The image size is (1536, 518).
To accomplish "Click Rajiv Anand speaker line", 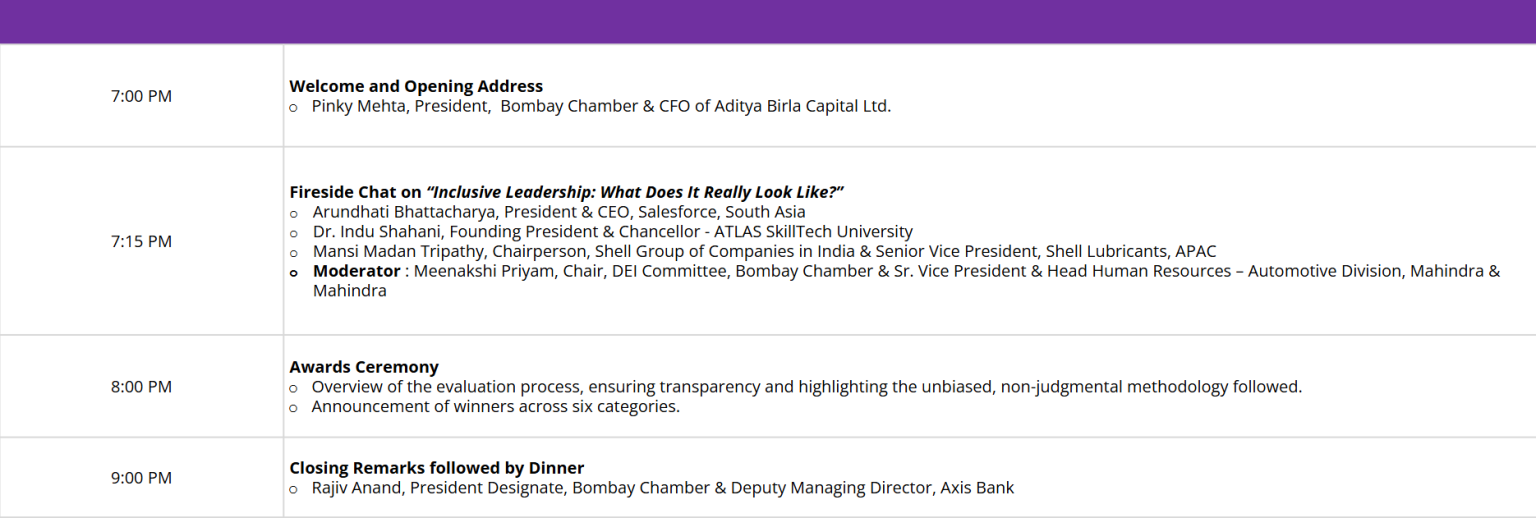I will [x=663, y=488].
